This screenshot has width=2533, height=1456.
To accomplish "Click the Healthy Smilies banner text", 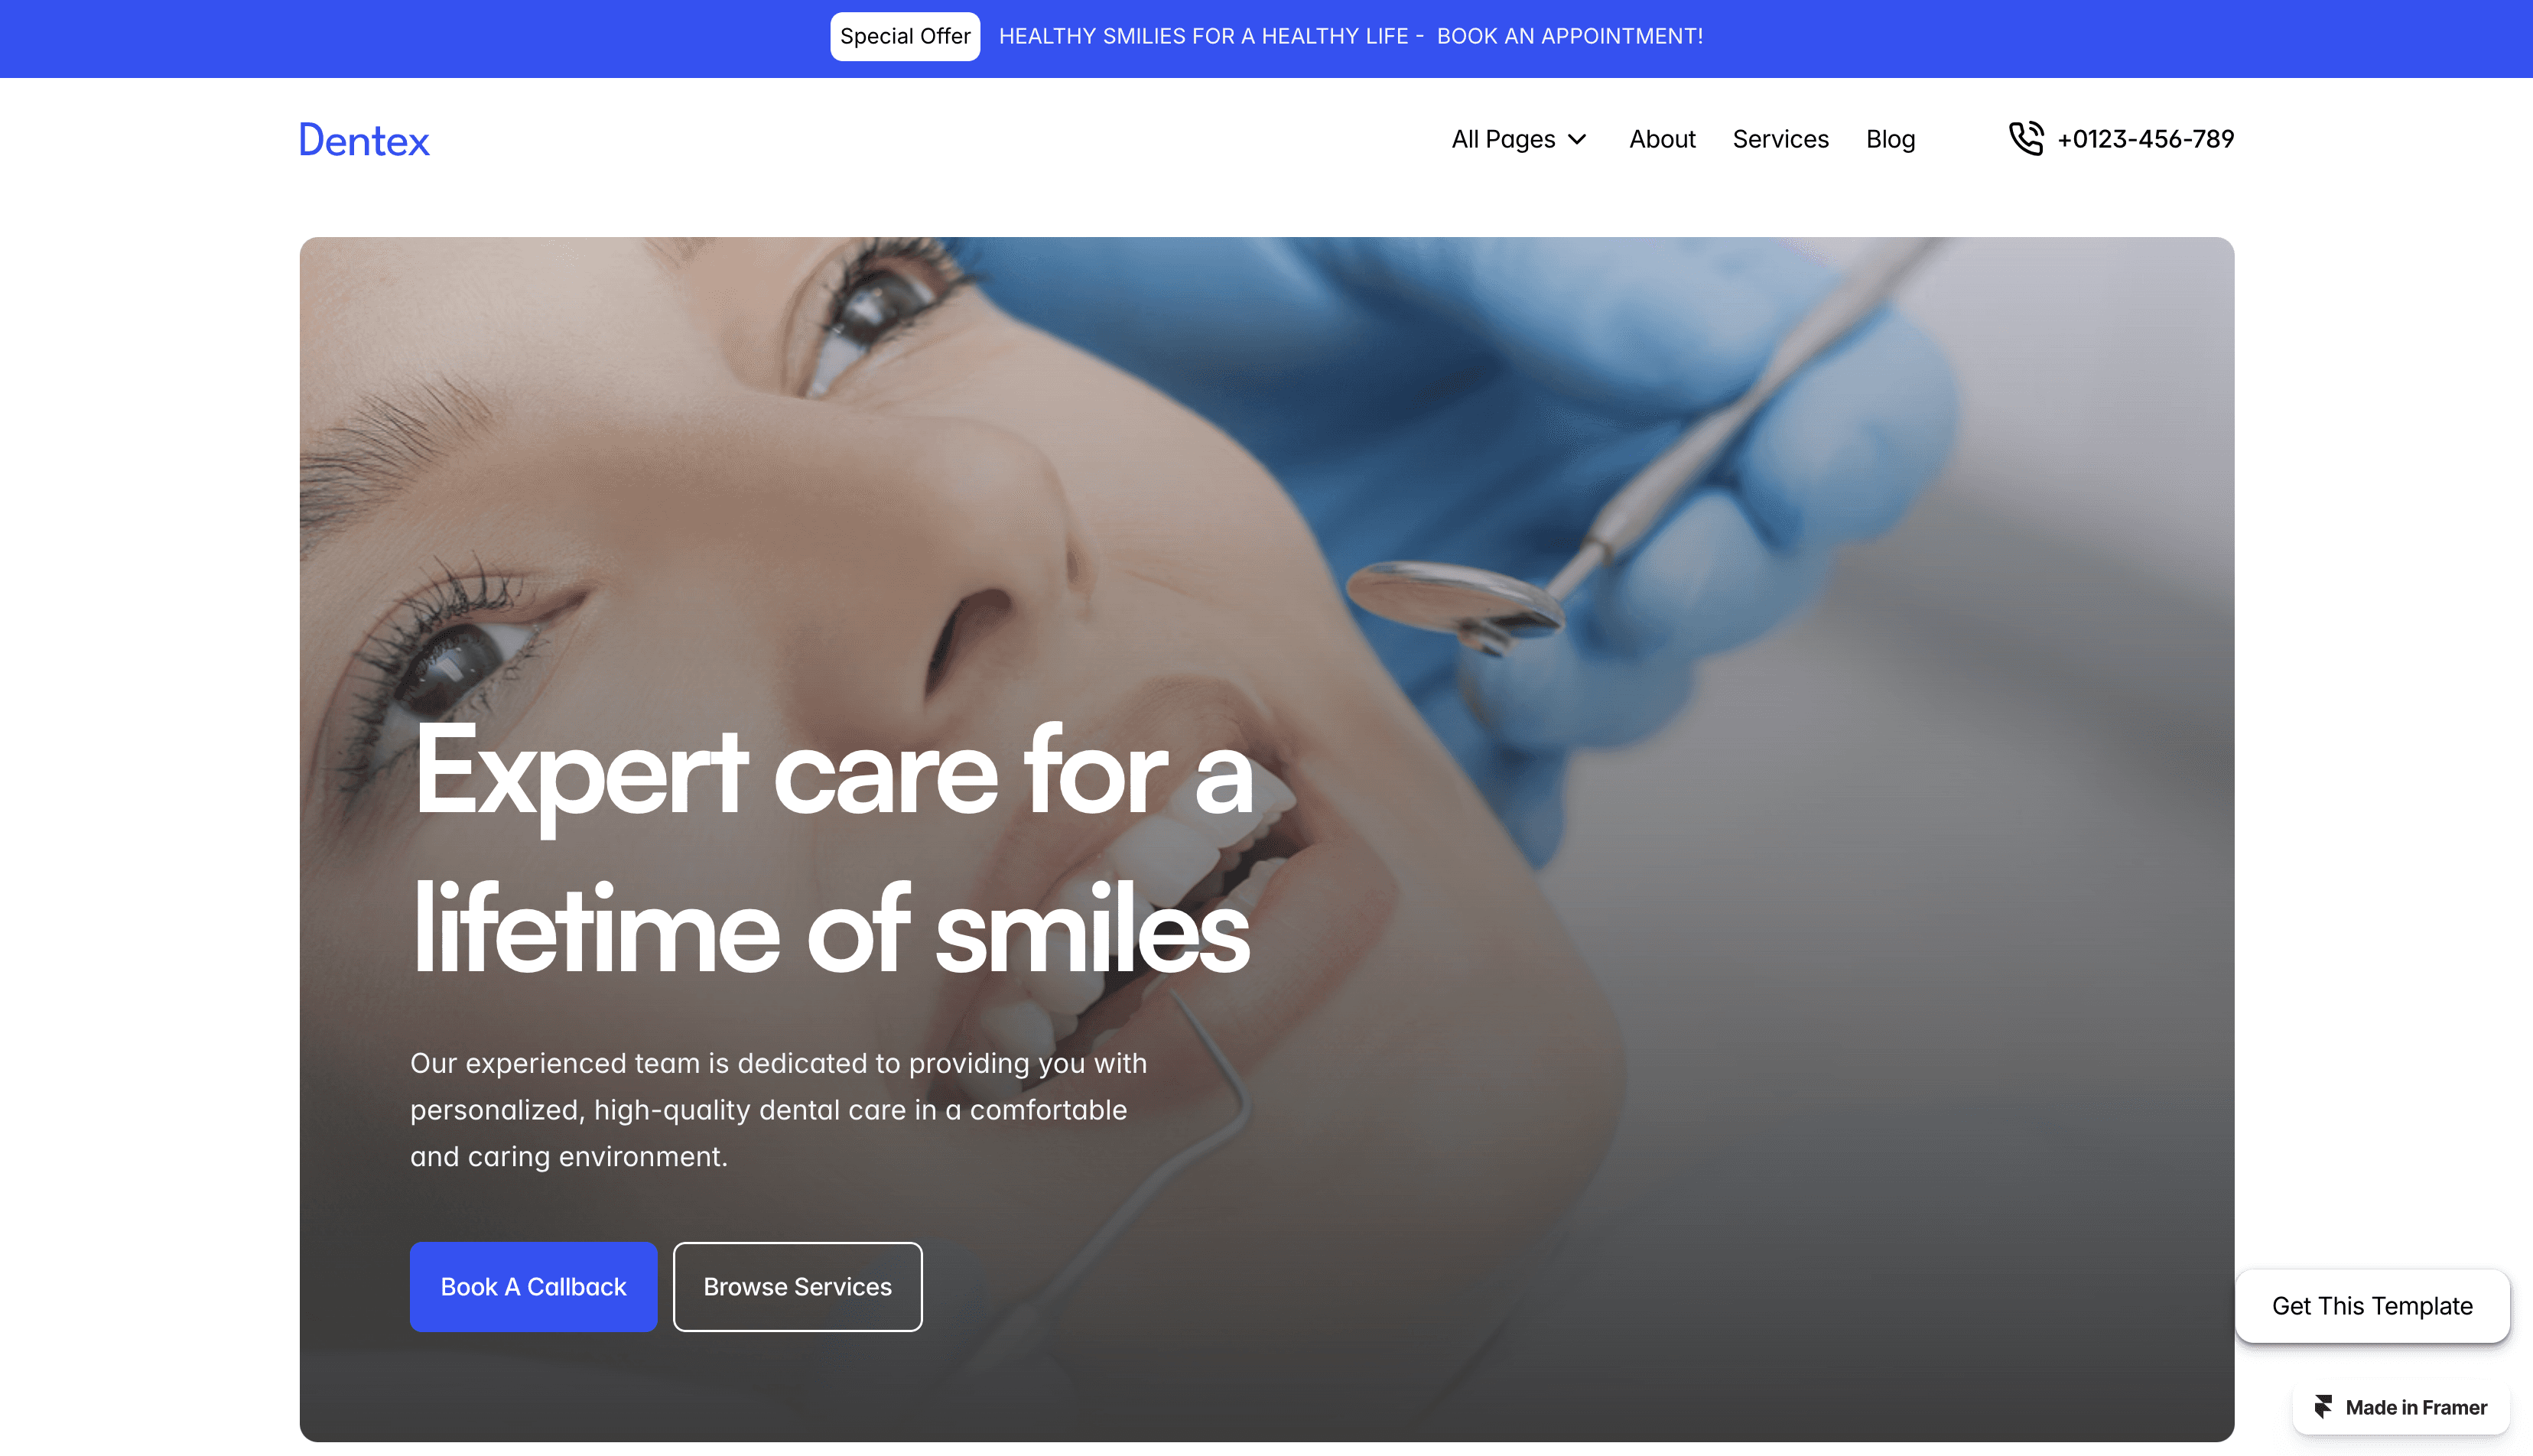I will (1203, 36).
